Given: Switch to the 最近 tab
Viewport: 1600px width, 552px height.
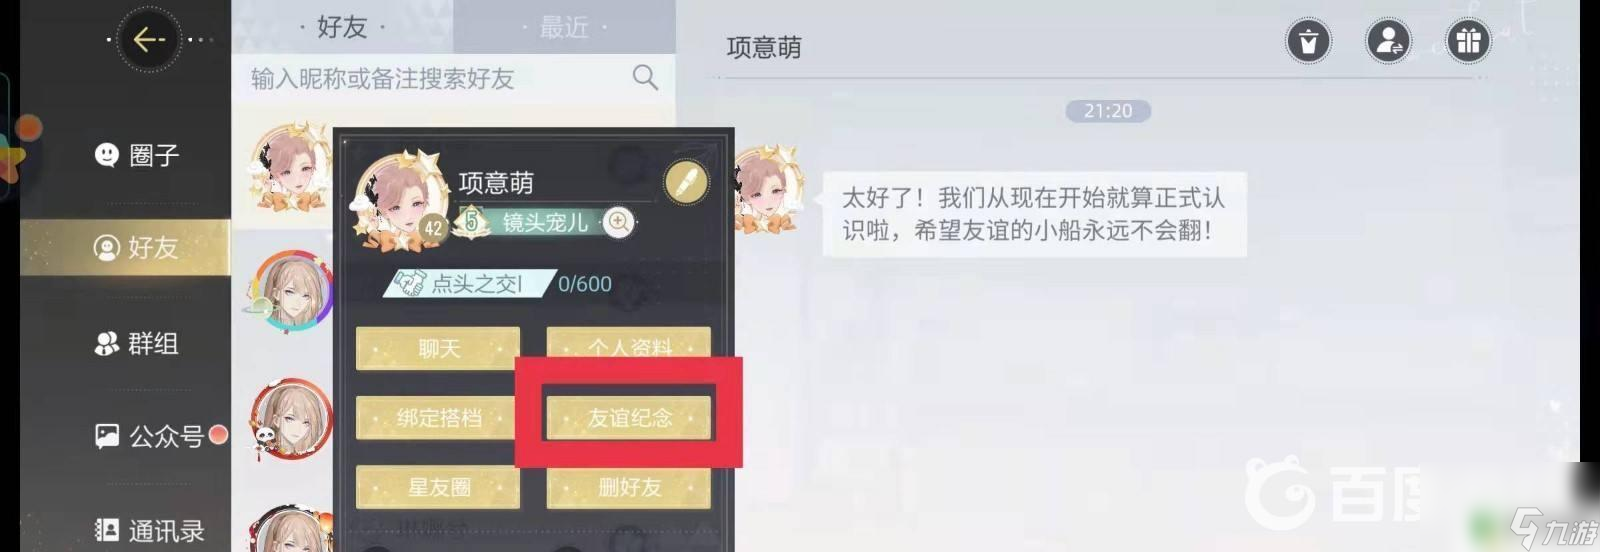Looking at the screenshot, I should [564, 27].
